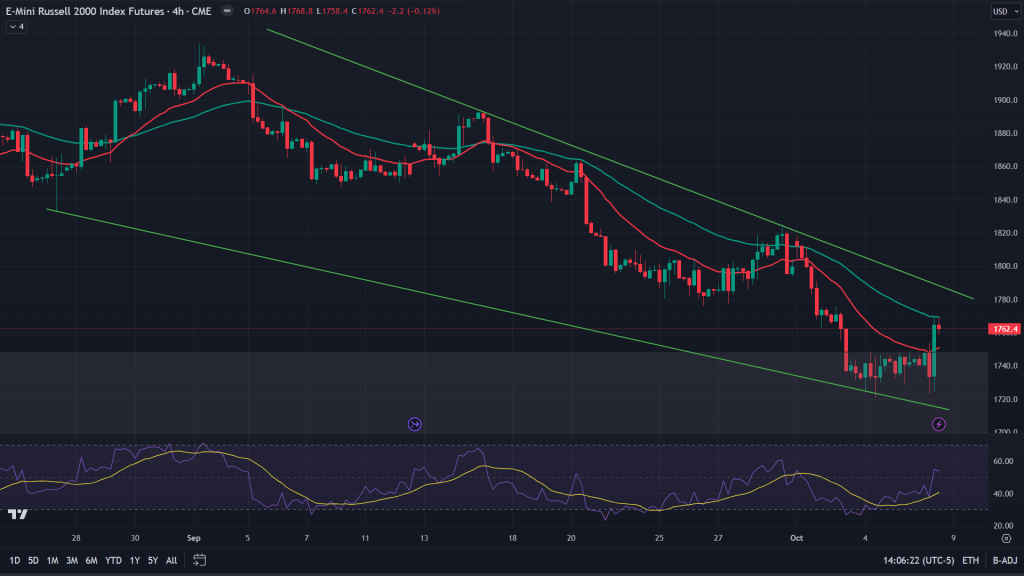The width and height of the screenshot is (1024, 576).
Task: Toggle the ETH extended hours session
Action: click(x=970, y=560)
